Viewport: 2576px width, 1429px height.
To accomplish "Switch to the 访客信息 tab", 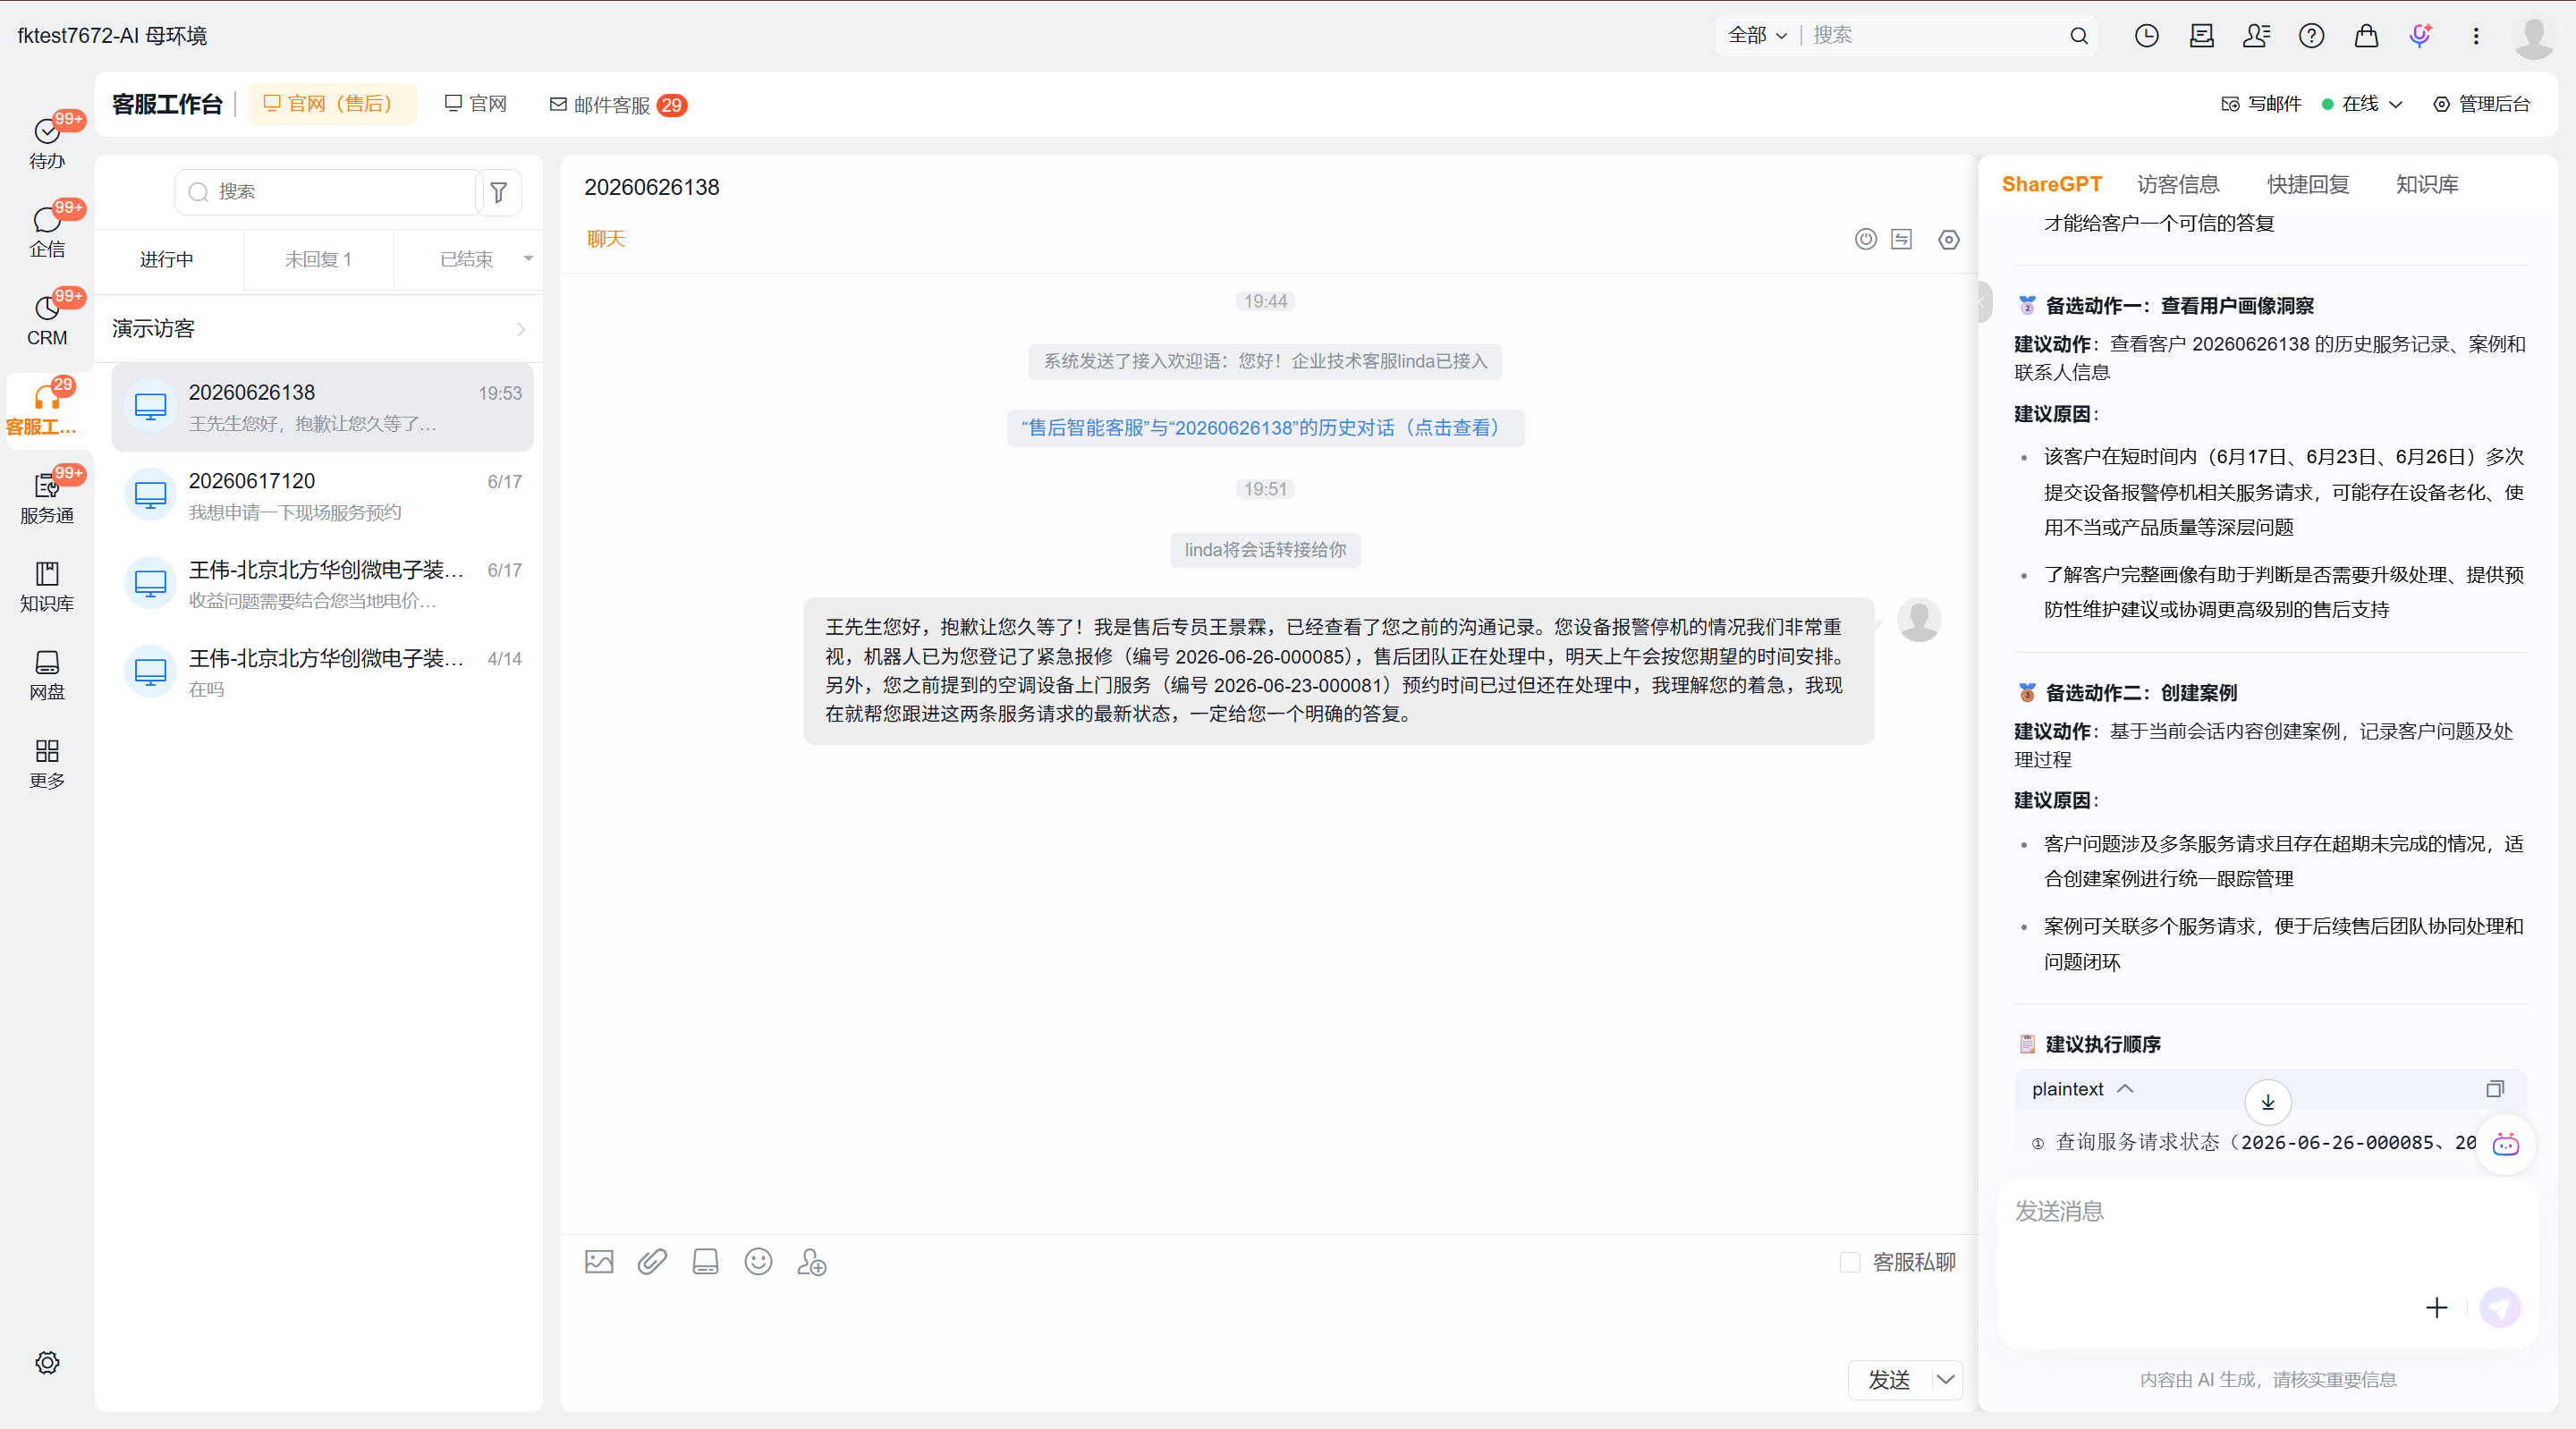I will 2178,184.
